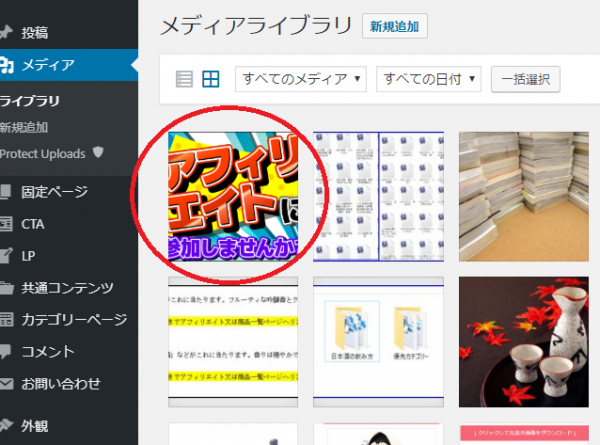The height and width of the screenshot is (445, 600).
Task: Switch to grid view icon
Action: (x=210, y=79)
